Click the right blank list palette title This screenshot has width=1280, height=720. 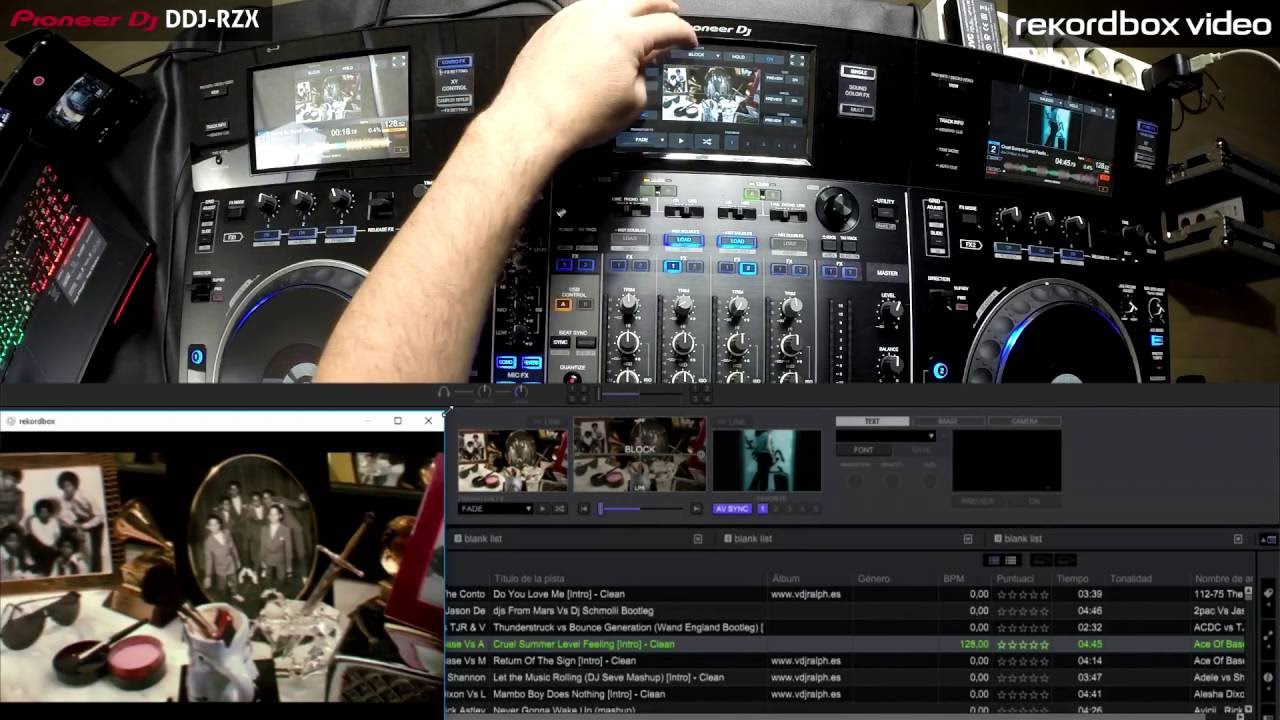pos(1023,539)
